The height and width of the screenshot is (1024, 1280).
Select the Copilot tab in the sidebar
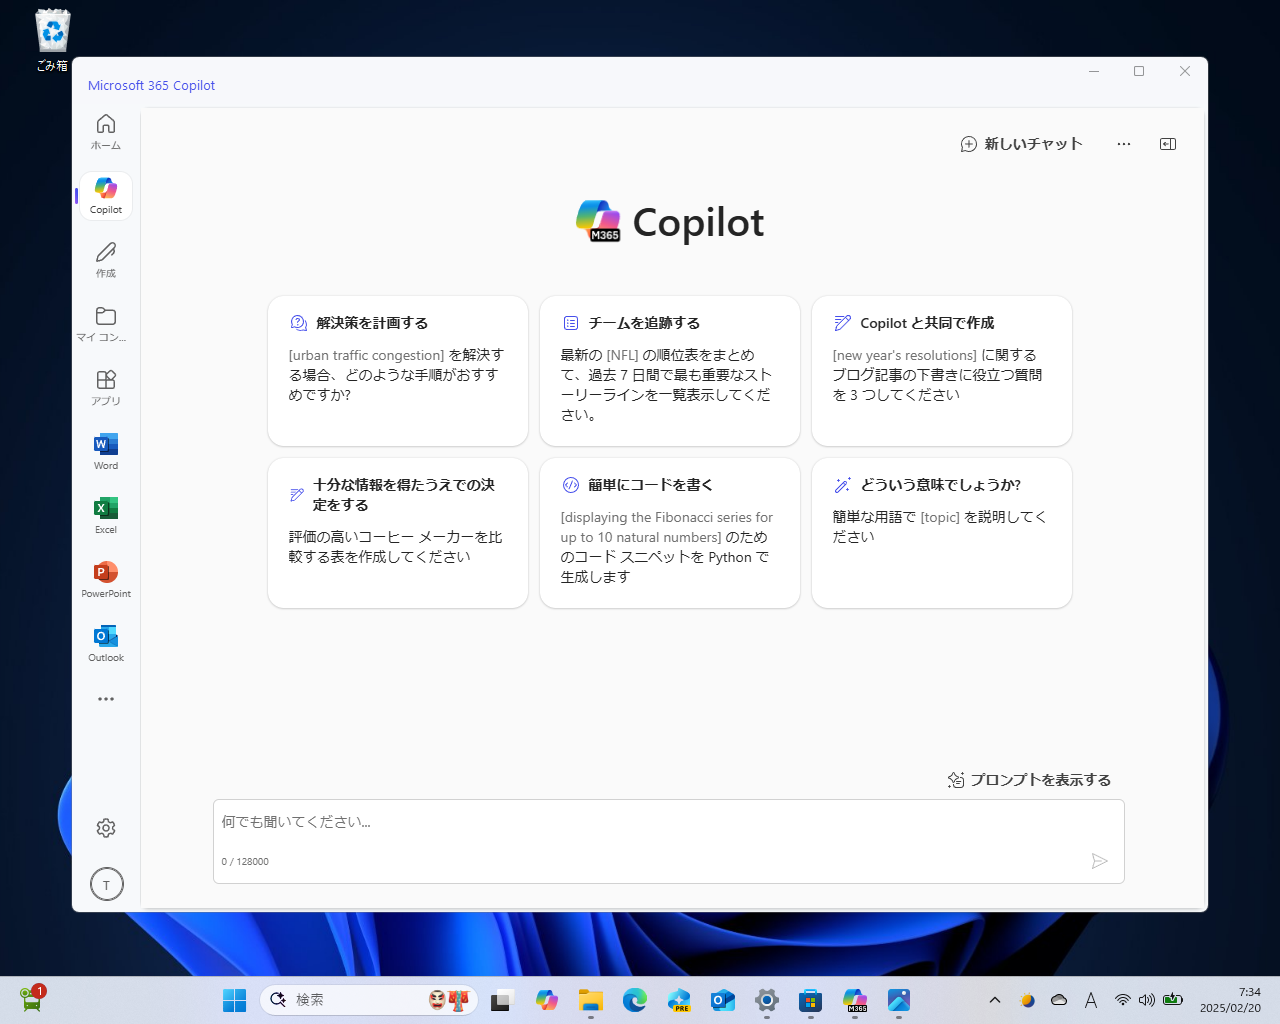(105, 195)
